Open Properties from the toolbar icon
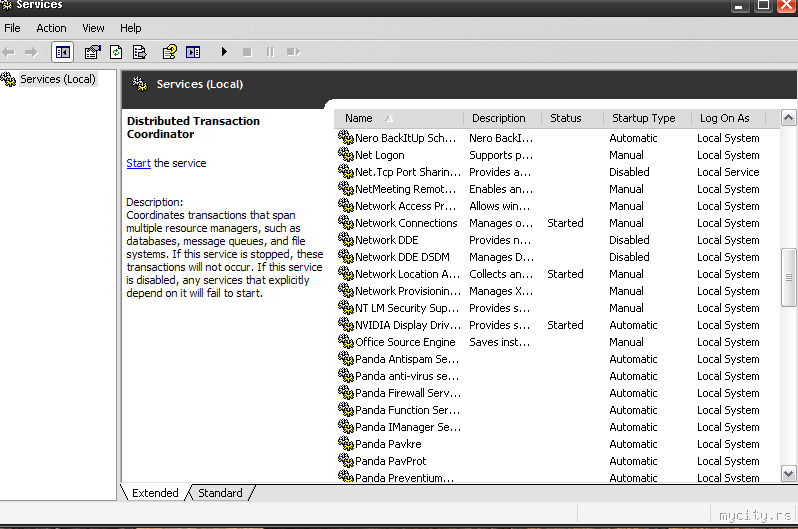This screenshot has height=529, width=798. [93, 52]
